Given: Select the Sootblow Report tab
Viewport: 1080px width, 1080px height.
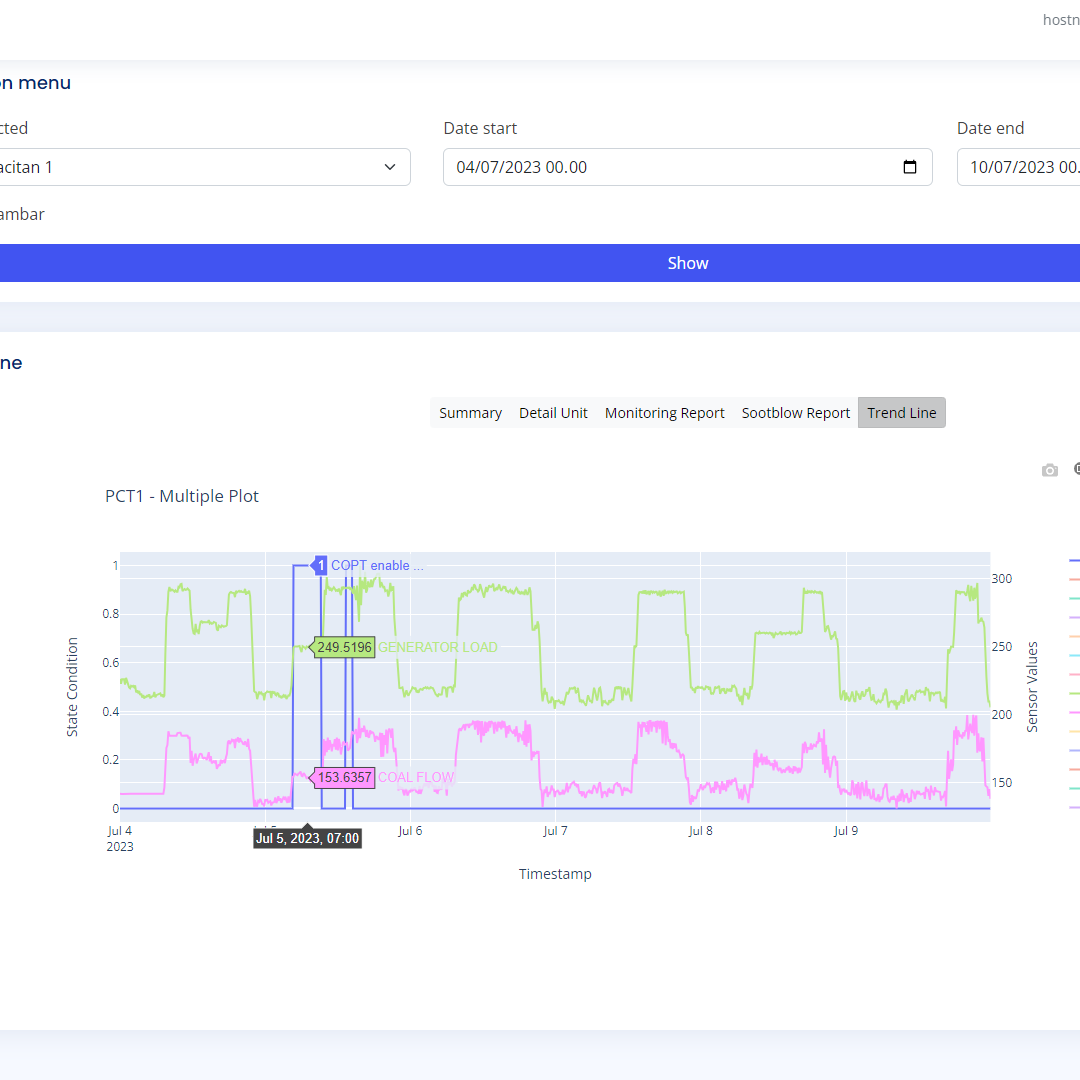Looking at the screenshot, I should coord(795,413).
